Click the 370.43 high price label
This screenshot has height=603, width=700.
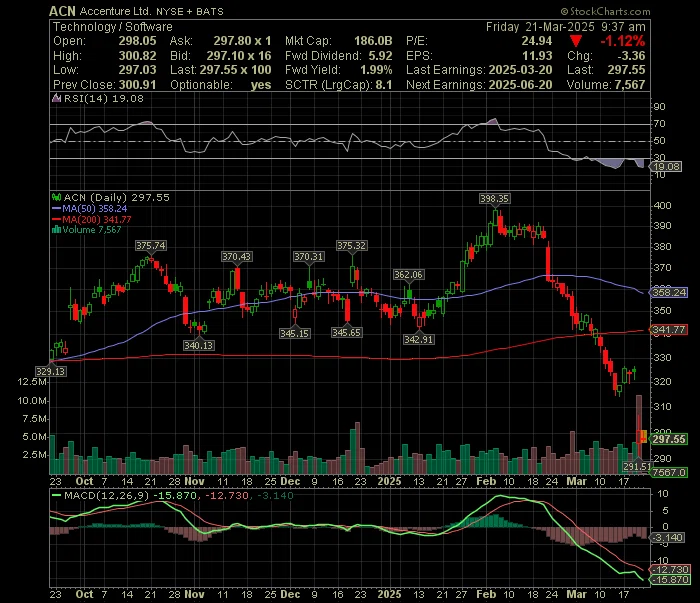coord(236,257)
